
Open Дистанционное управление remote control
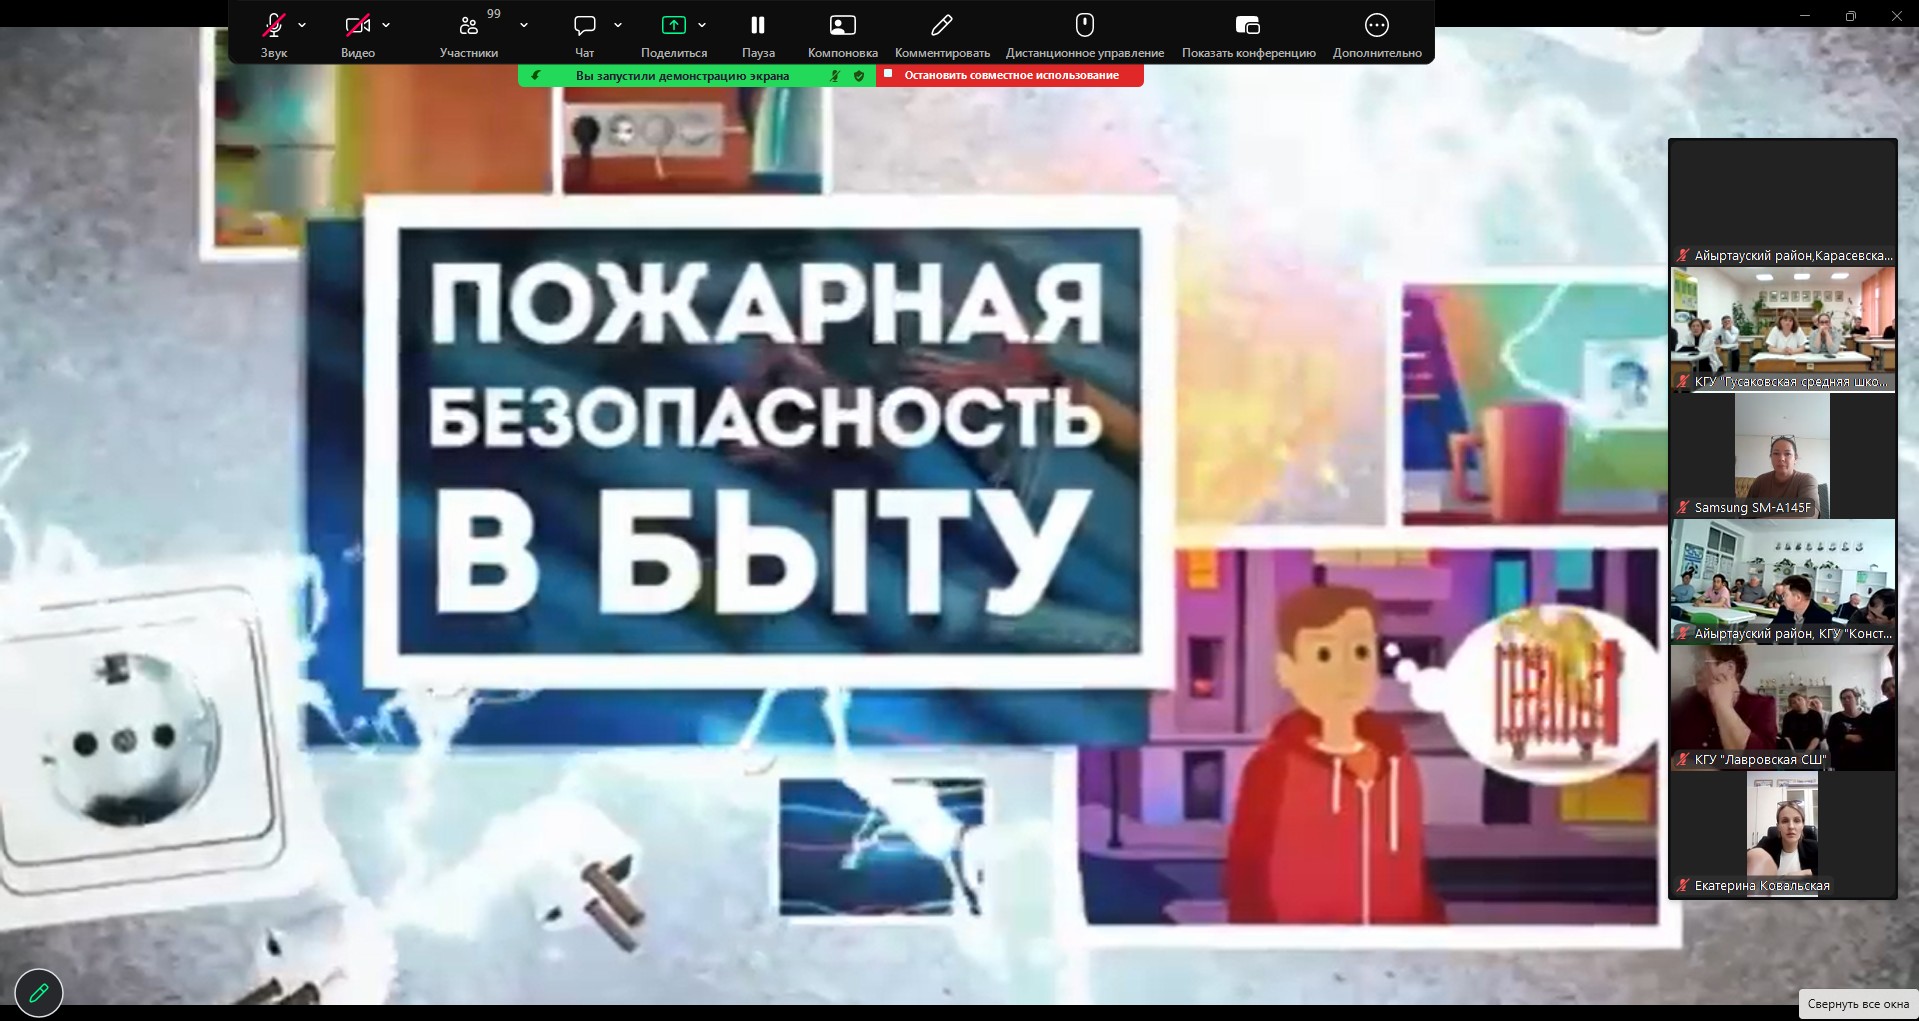[1084, 26]
